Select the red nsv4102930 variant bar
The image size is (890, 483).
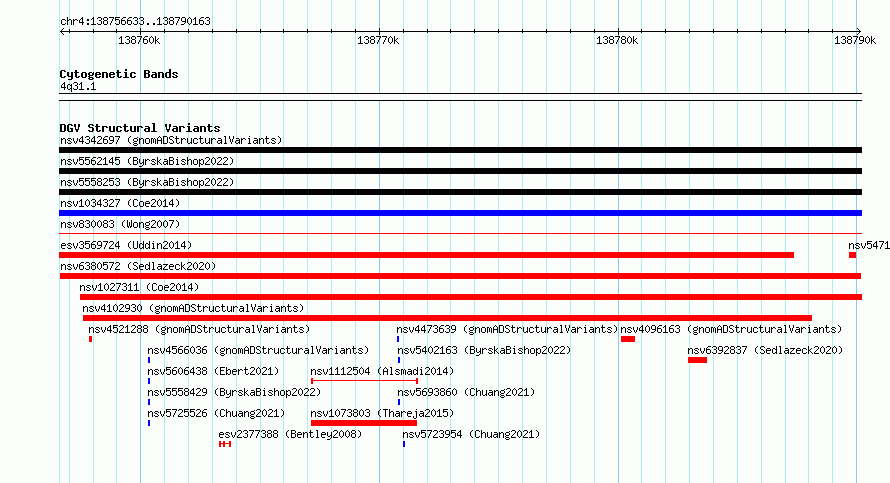point(447,318)
